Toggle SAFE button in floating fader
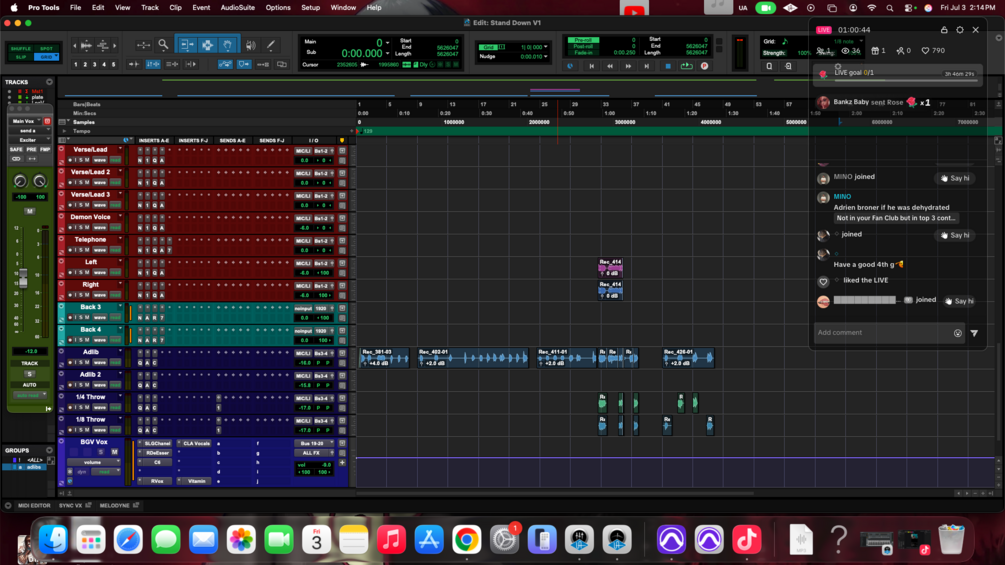 coord(15,149)
